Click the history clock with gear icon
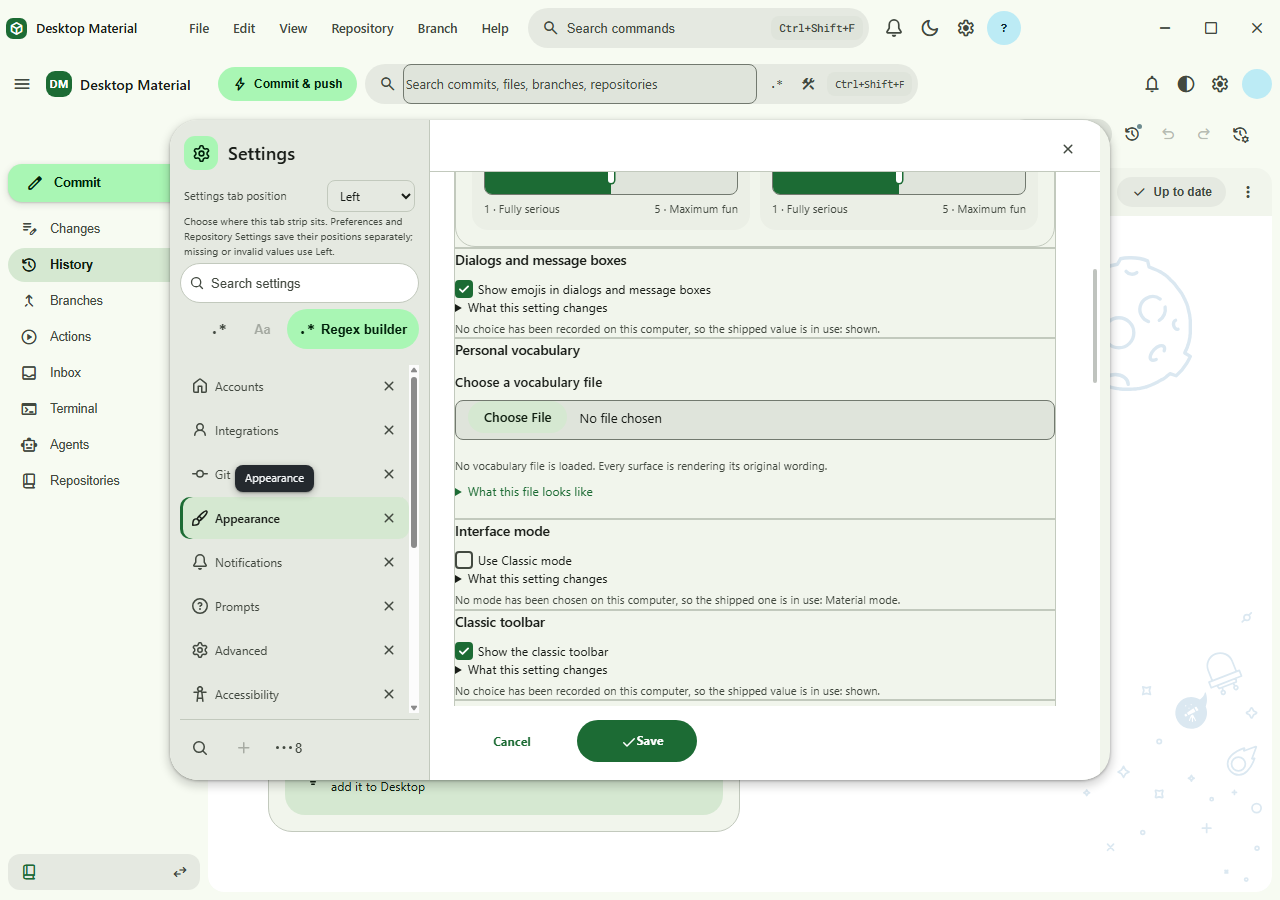1280x900 pixels. 1241,134
